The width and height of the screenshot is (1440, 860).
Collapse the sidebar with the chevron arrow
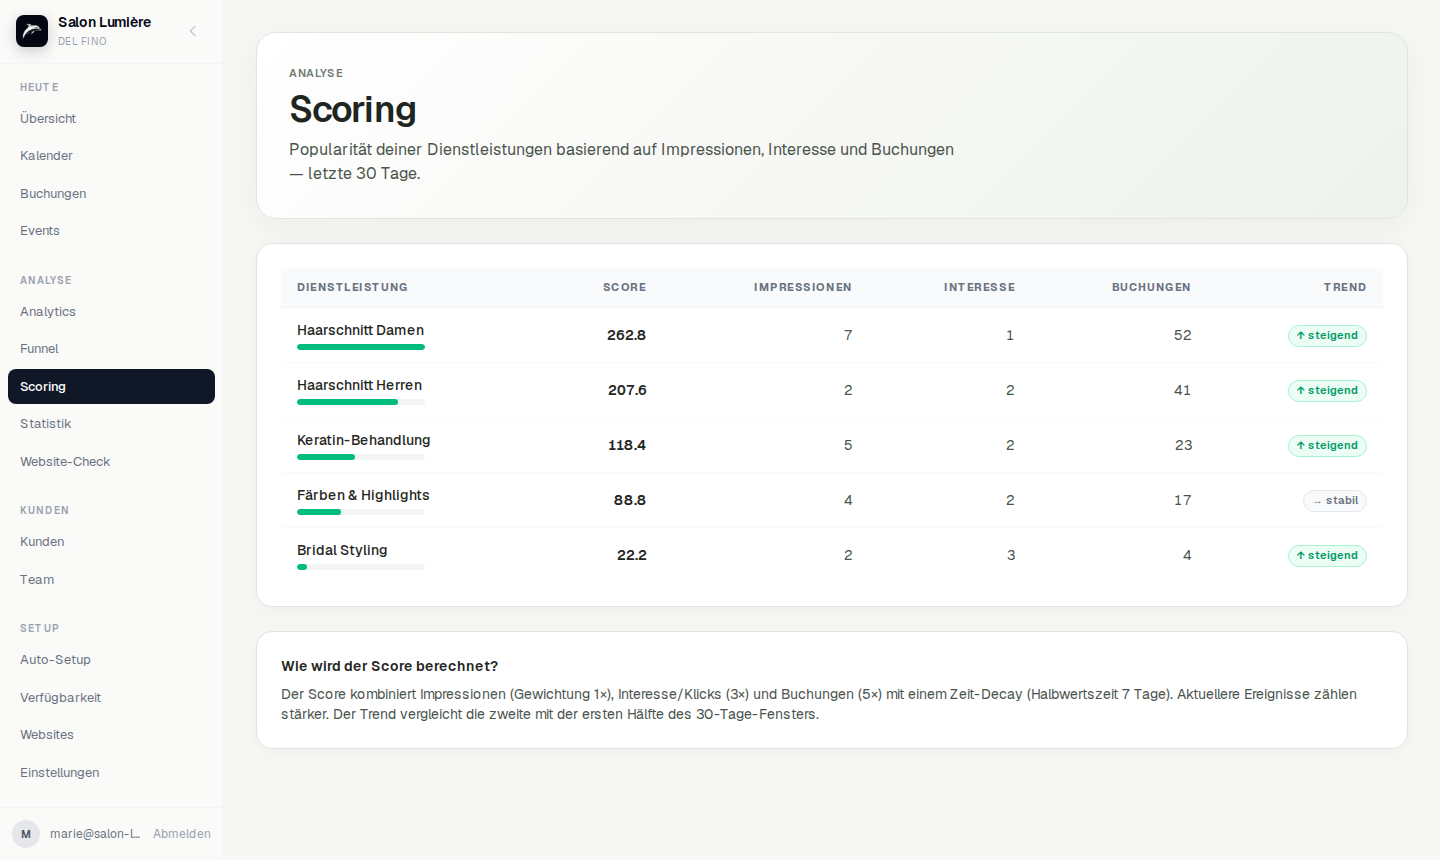coord(193,31)
